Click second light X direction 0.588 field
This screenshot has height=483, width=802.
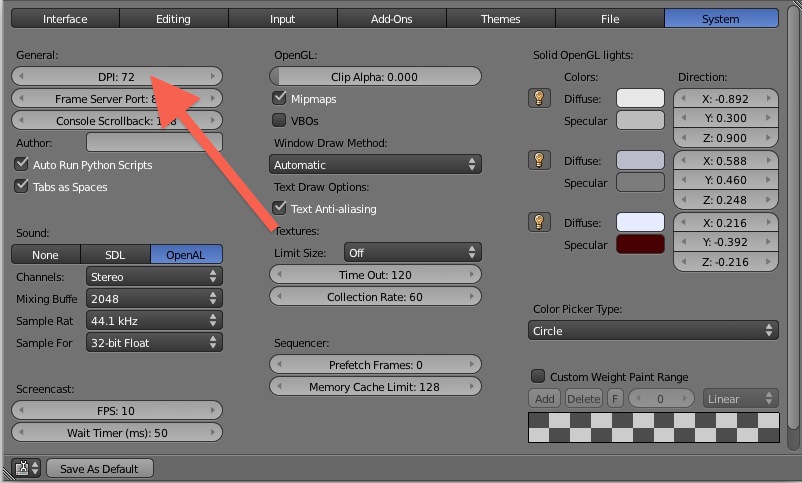tap(726, 160)
